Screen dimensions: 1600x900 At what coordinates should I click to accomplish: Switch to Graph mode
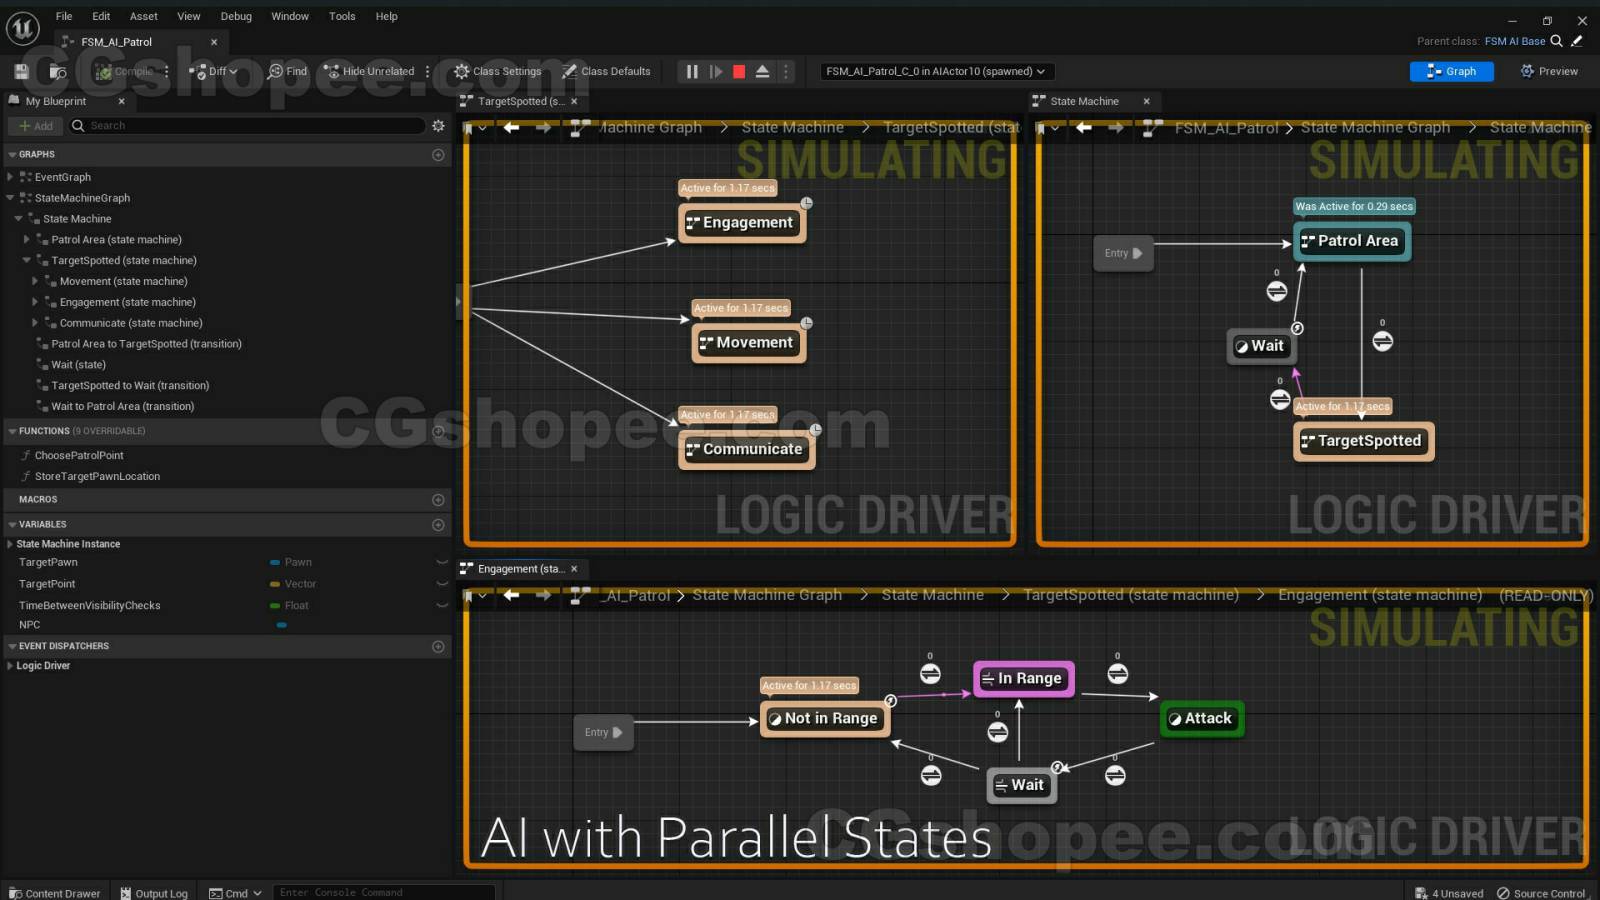[x=1451, y=71]
